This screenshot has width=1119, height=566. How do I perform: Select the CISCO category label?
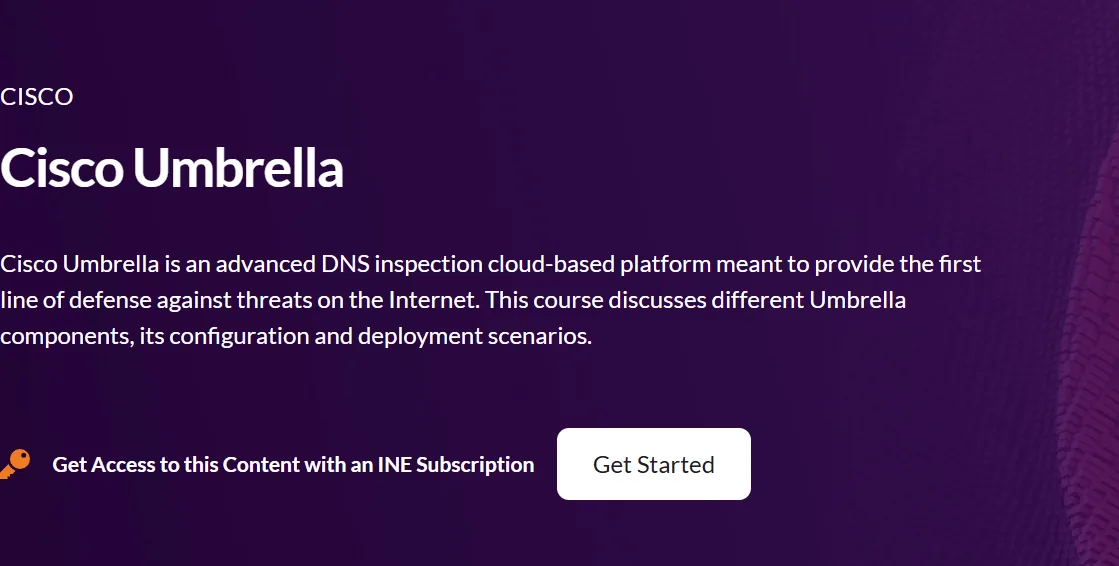[x=36, y=97]
